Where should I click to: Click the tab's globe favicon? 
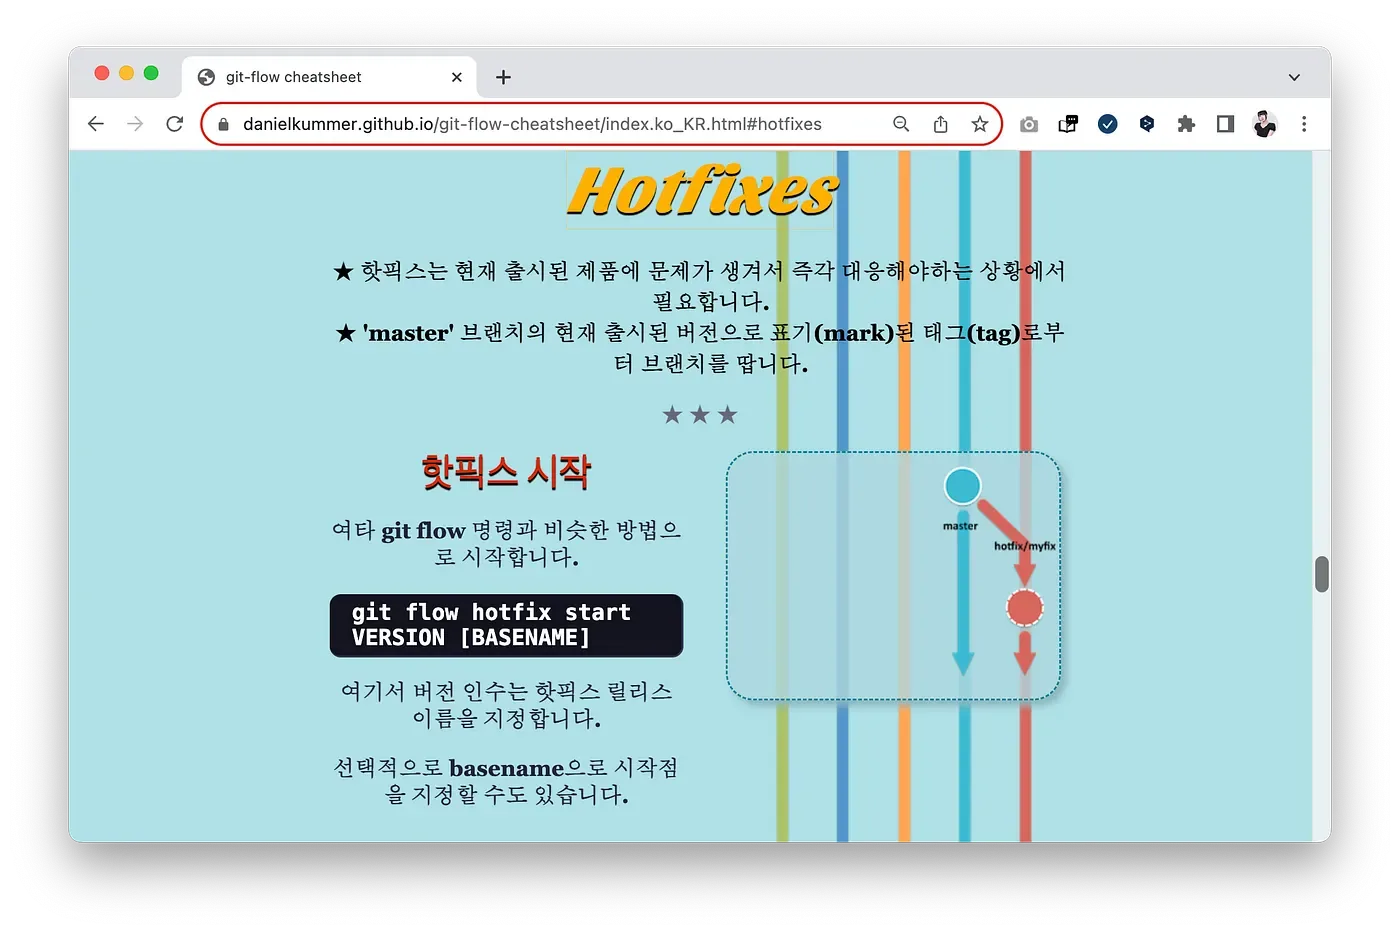pyautogui.click(x=207, y=77)
